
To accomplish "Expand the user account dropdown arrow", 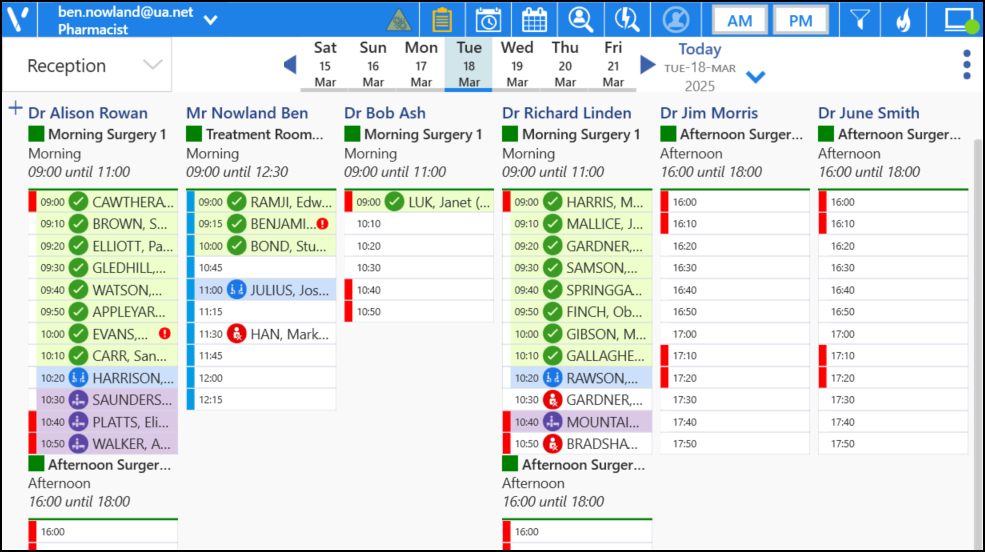I will (210, 20).
